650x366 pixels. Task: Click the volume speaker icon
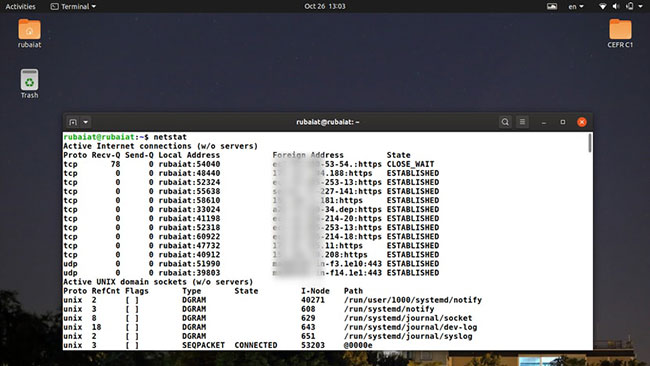(x=616, y=6)
